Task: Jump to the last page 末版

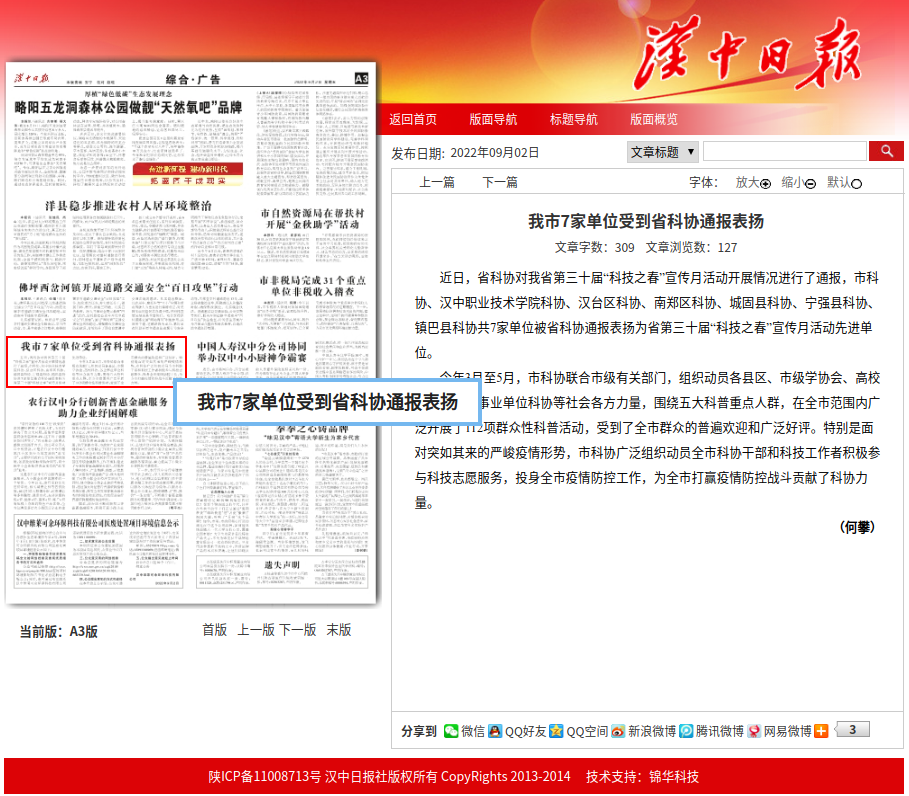Action: pos(339,630)
